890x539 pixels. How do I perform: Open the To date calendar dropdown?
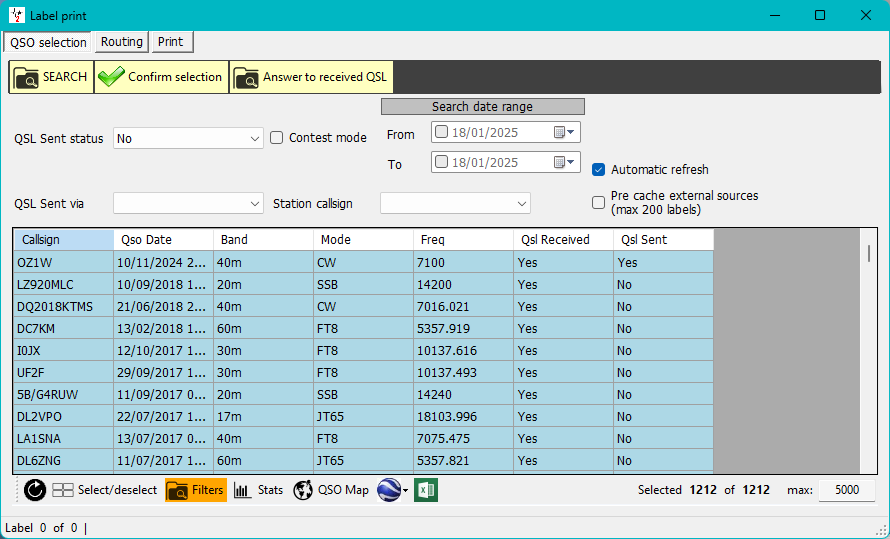pyautogui.click(x=565, y=162)
